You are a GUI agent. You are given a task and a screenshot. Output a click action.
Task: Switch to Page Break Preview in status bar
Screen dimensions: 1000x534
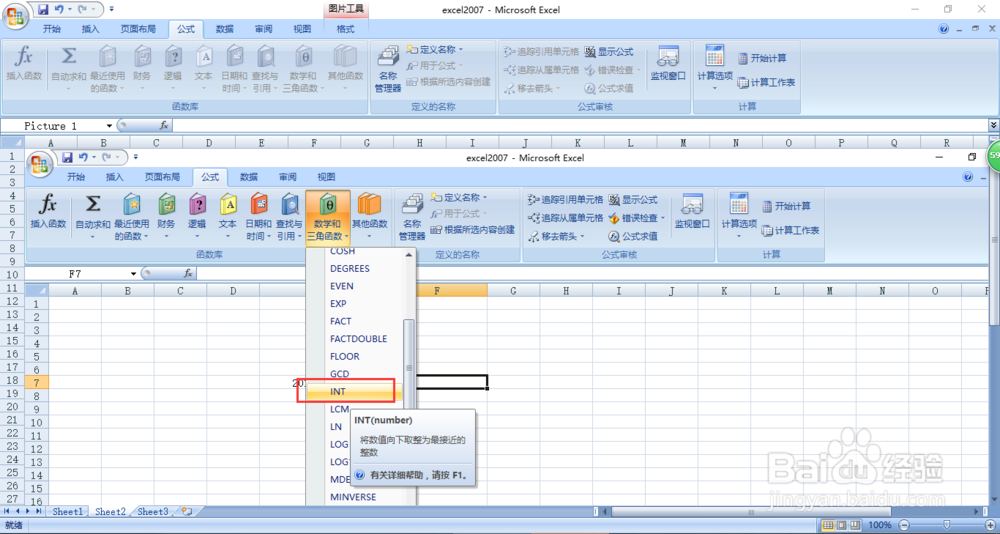(856, 525)
